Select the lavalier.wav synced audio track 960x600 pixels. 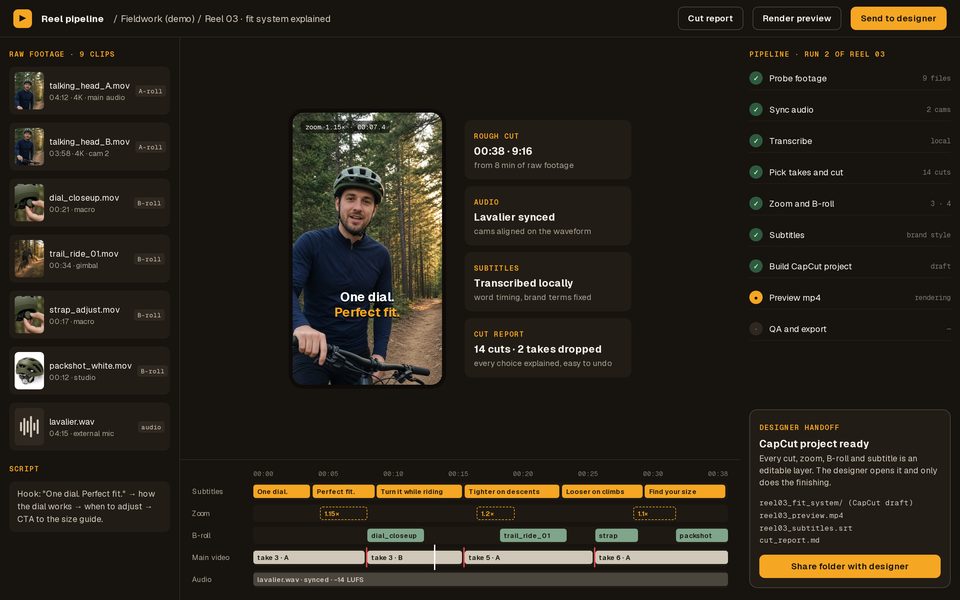coord(490,579)
